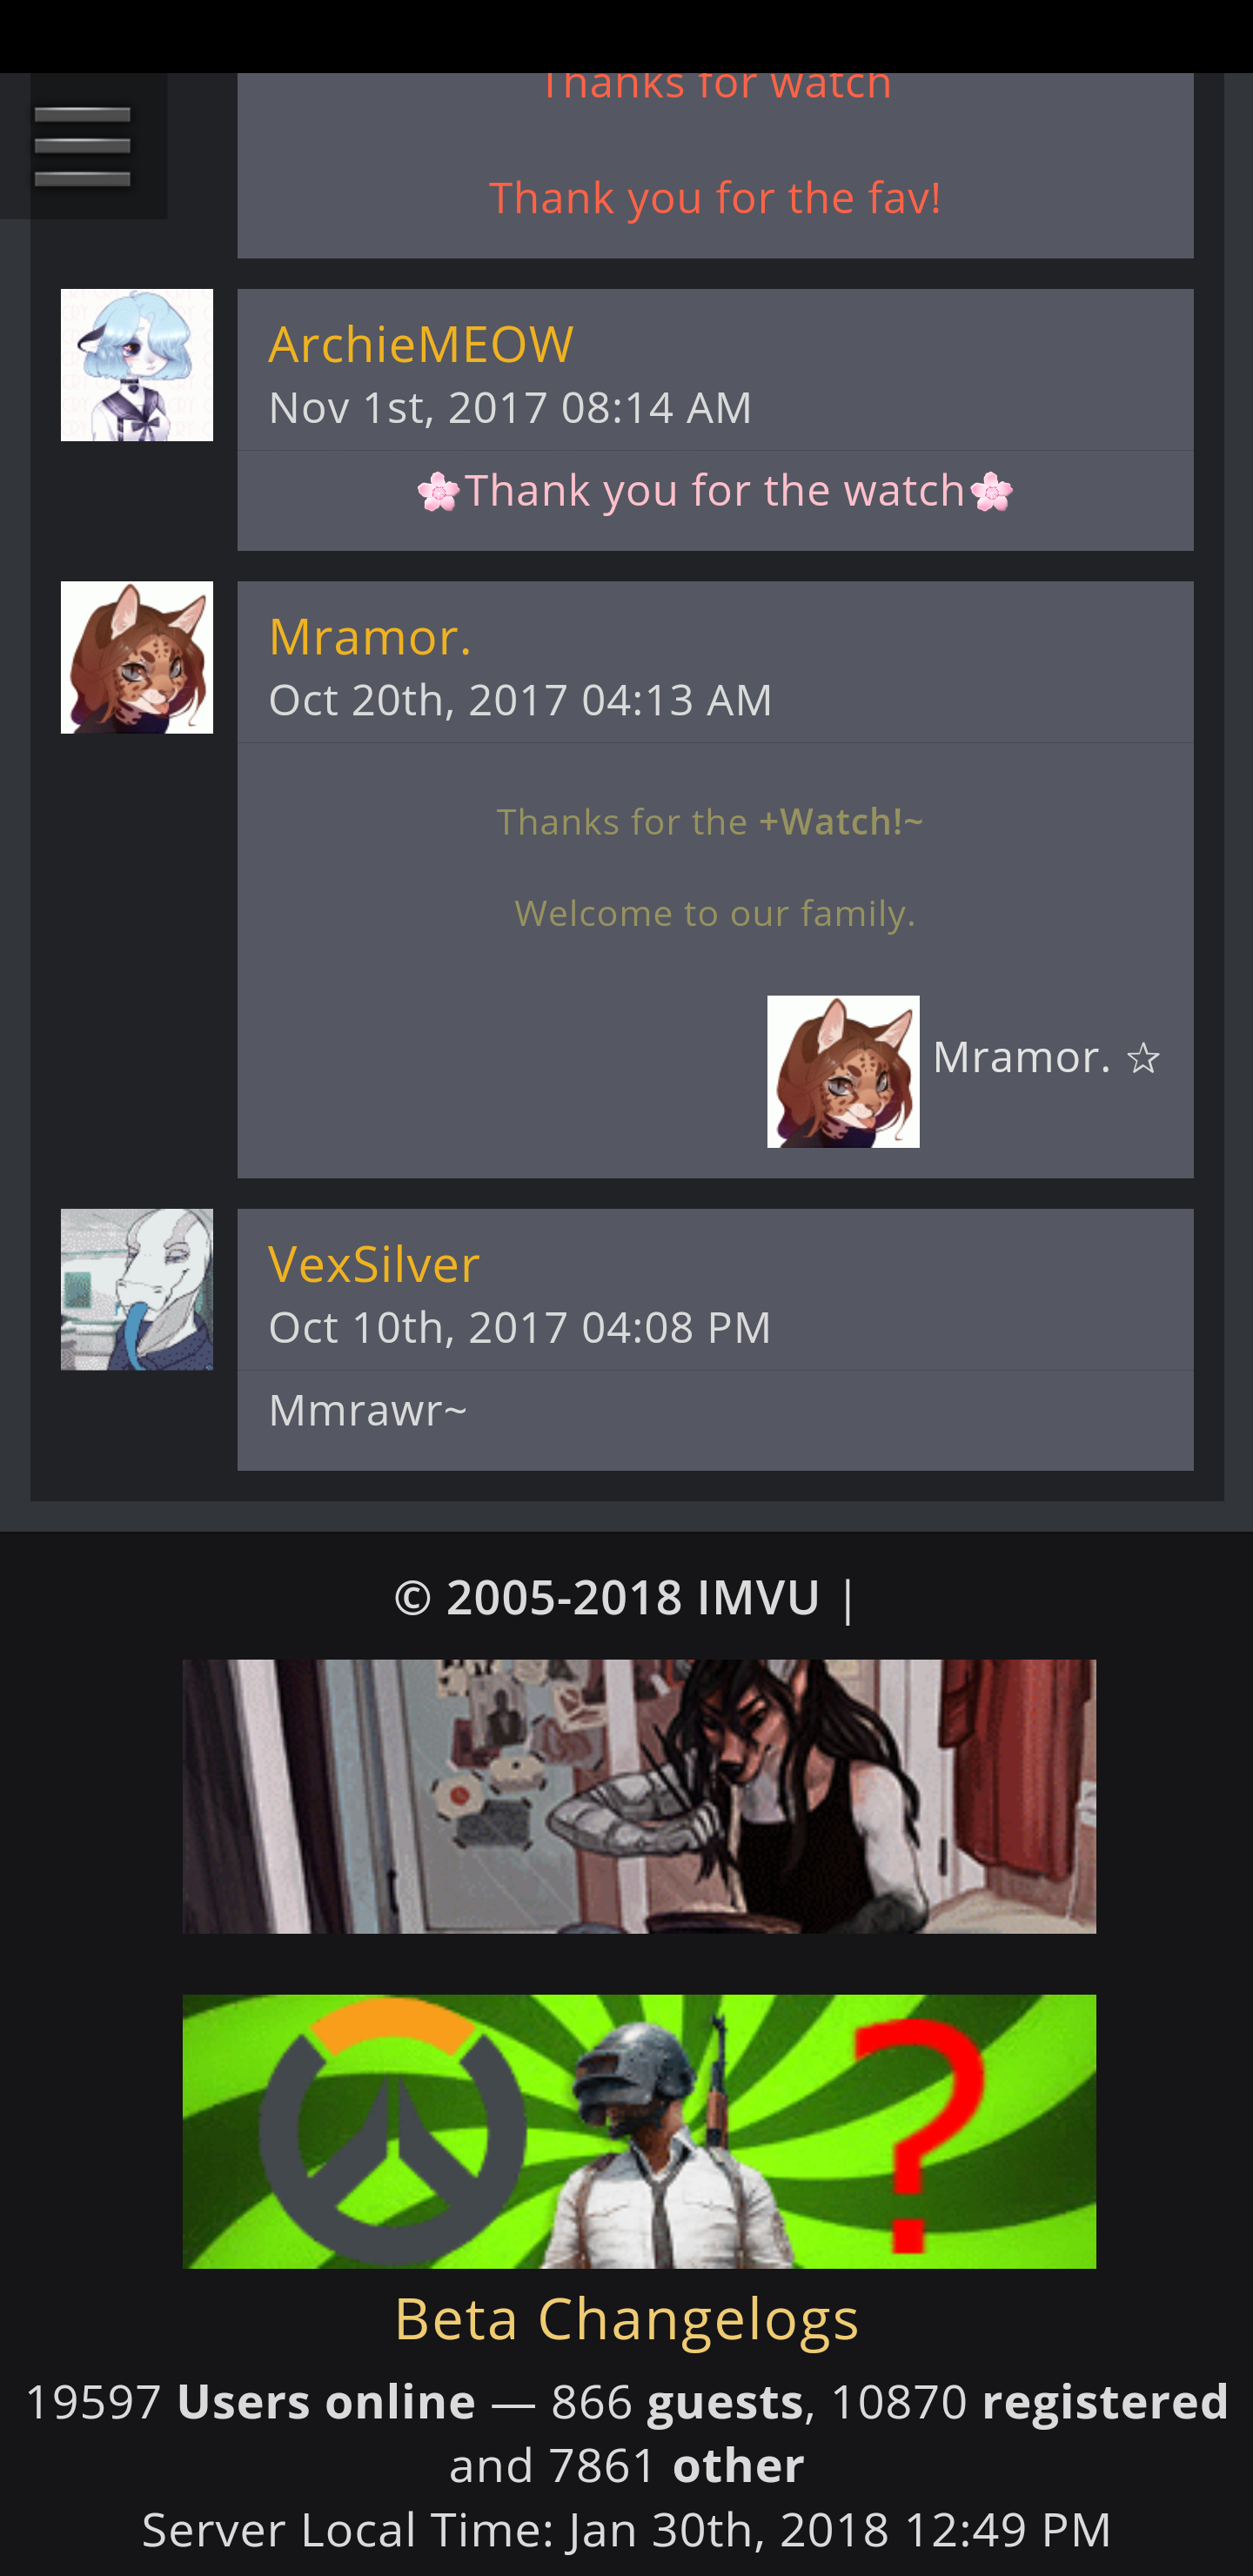Open VexSilver's avatar thumbnail
This screenshot has height=2576, width=1253.
(x=137, y=1289)
